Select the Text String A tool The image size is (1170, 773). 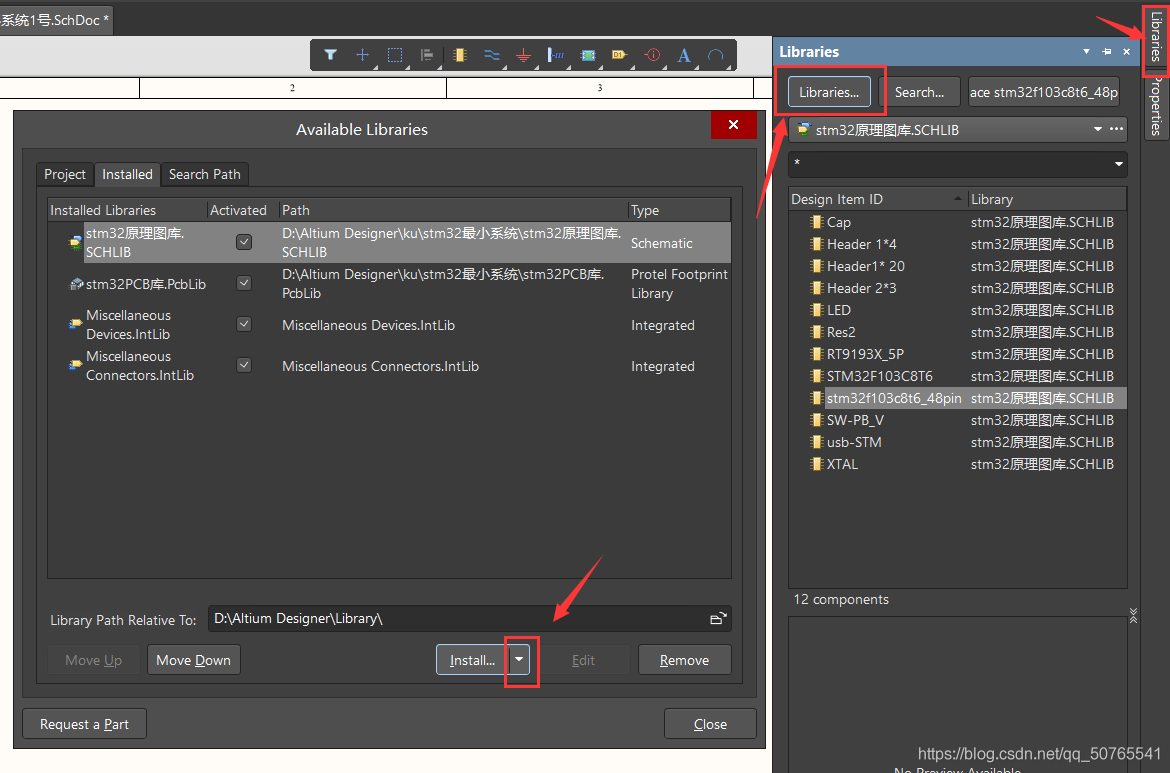[683, 54]
